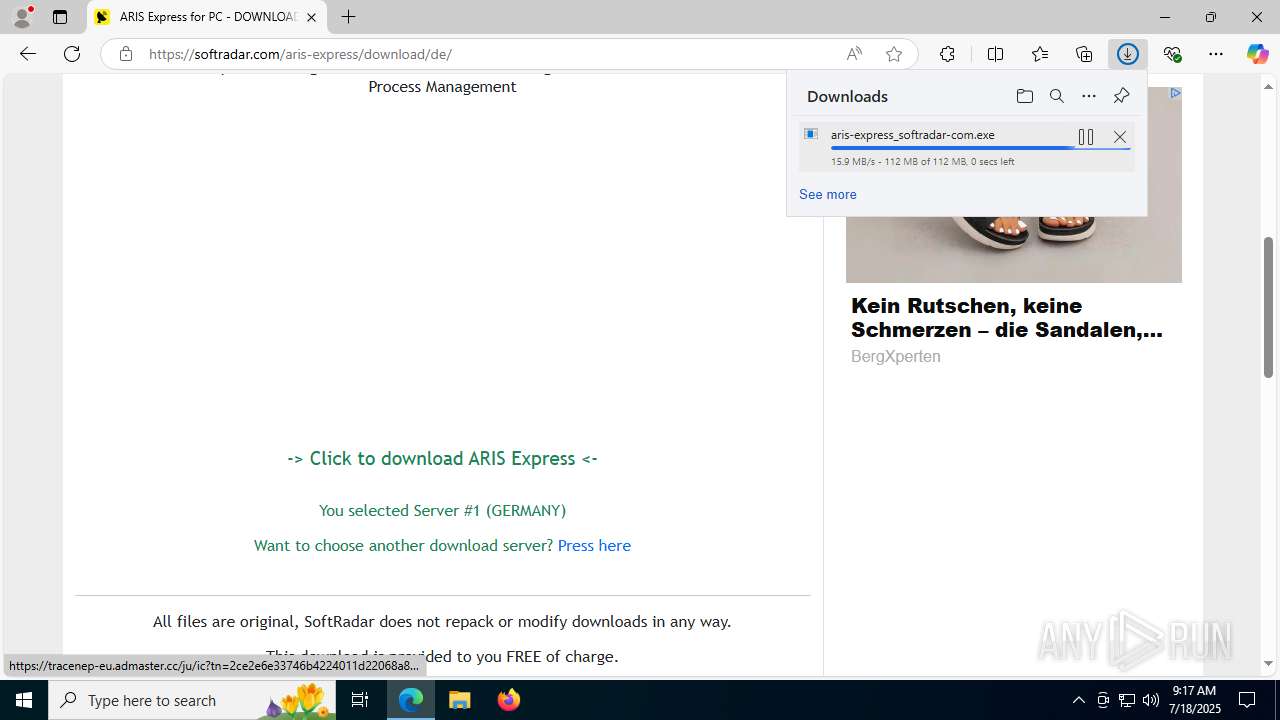Pause the aris-express download
This screenshot has height=720, width=1280.
pos(1086,137)
